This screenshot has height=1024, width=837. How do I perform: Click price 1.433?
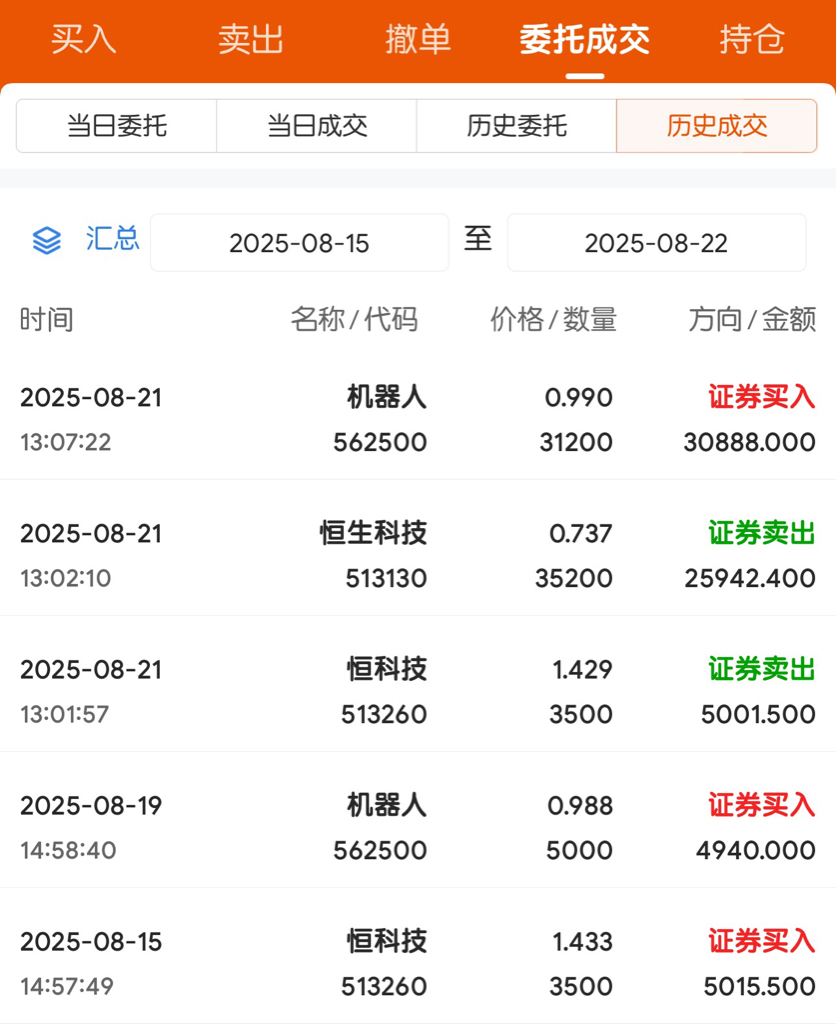point(582,941)
